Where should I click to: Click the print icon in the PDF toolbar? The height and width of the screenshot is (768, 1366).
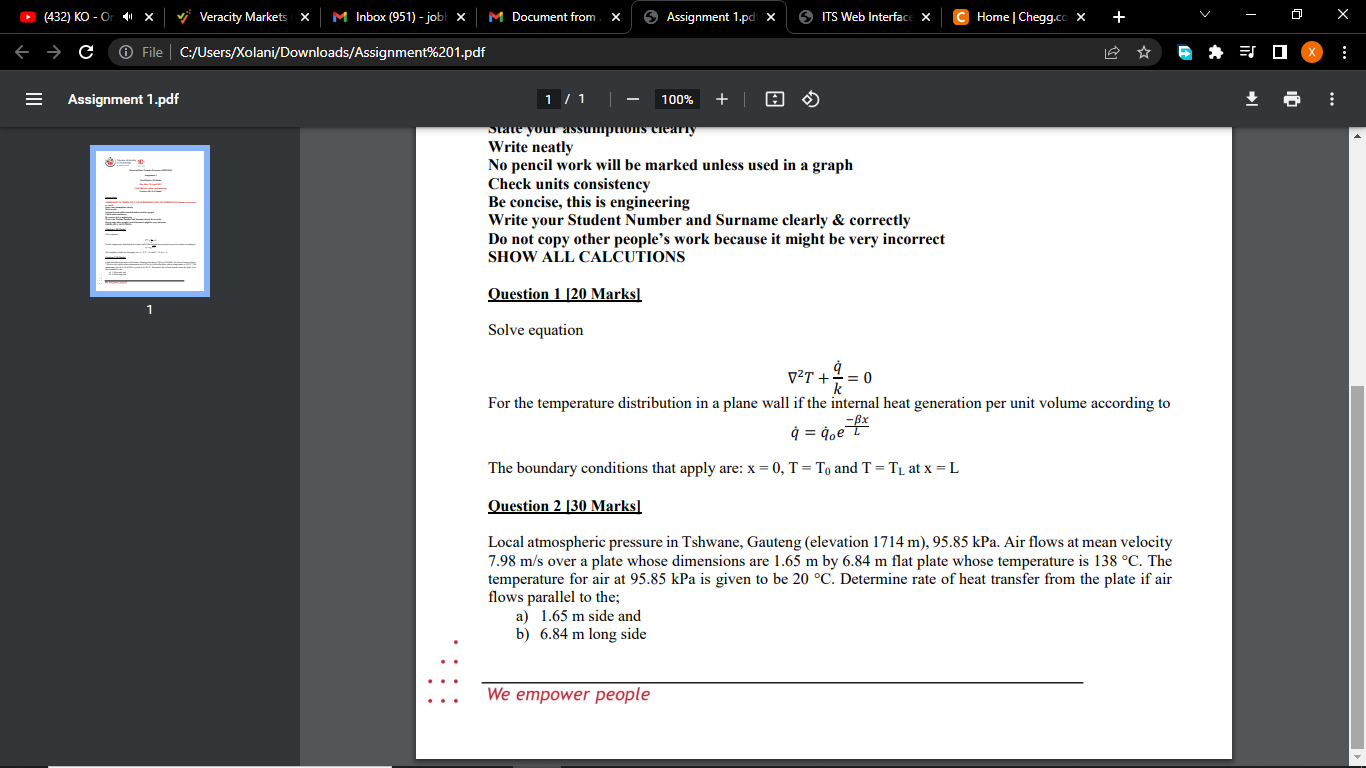pyautogui.click(x=1292, y=99)
